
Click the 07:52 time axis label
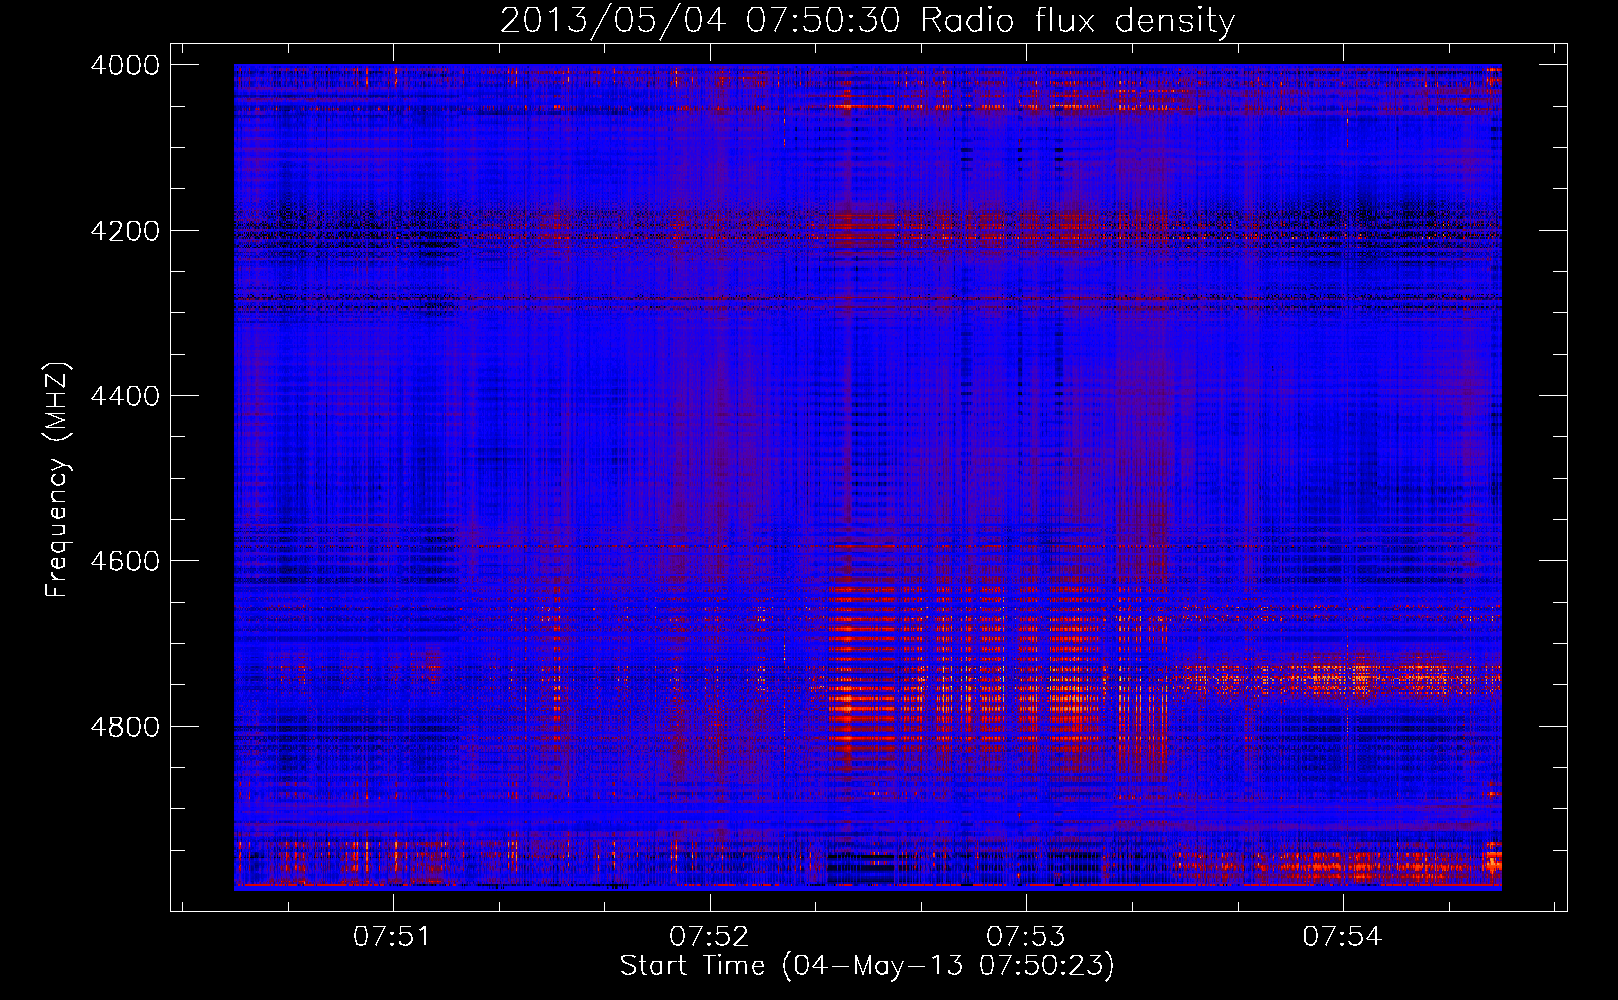[x=709, y=937]
